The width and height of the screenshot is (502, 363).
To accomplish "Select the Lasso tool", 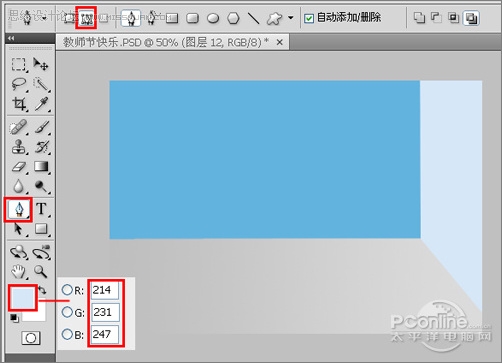I will coord(19,84).
